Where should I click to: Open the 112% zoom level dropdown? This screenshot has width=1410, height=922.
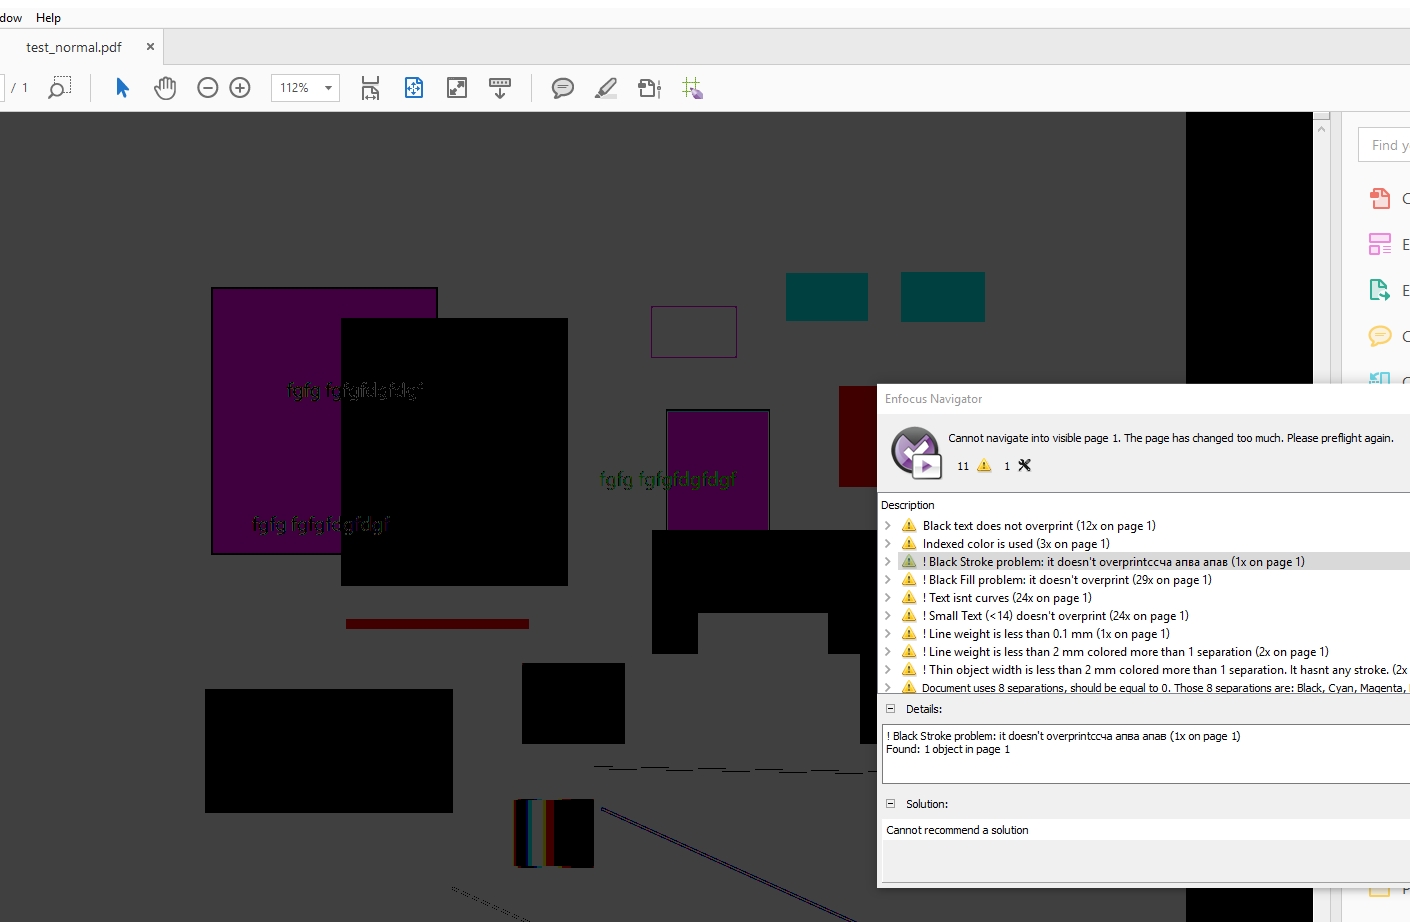coord(328,88)
